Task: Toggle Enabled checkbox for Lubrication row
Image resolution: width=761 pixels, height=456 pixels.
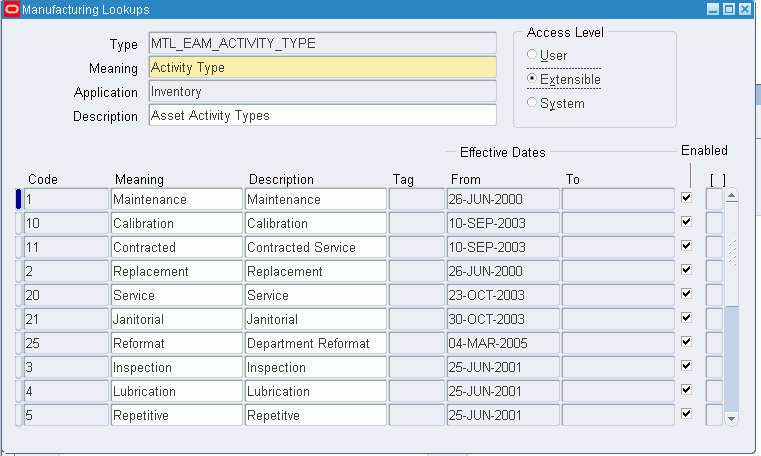Action: (x=686, y=390)
